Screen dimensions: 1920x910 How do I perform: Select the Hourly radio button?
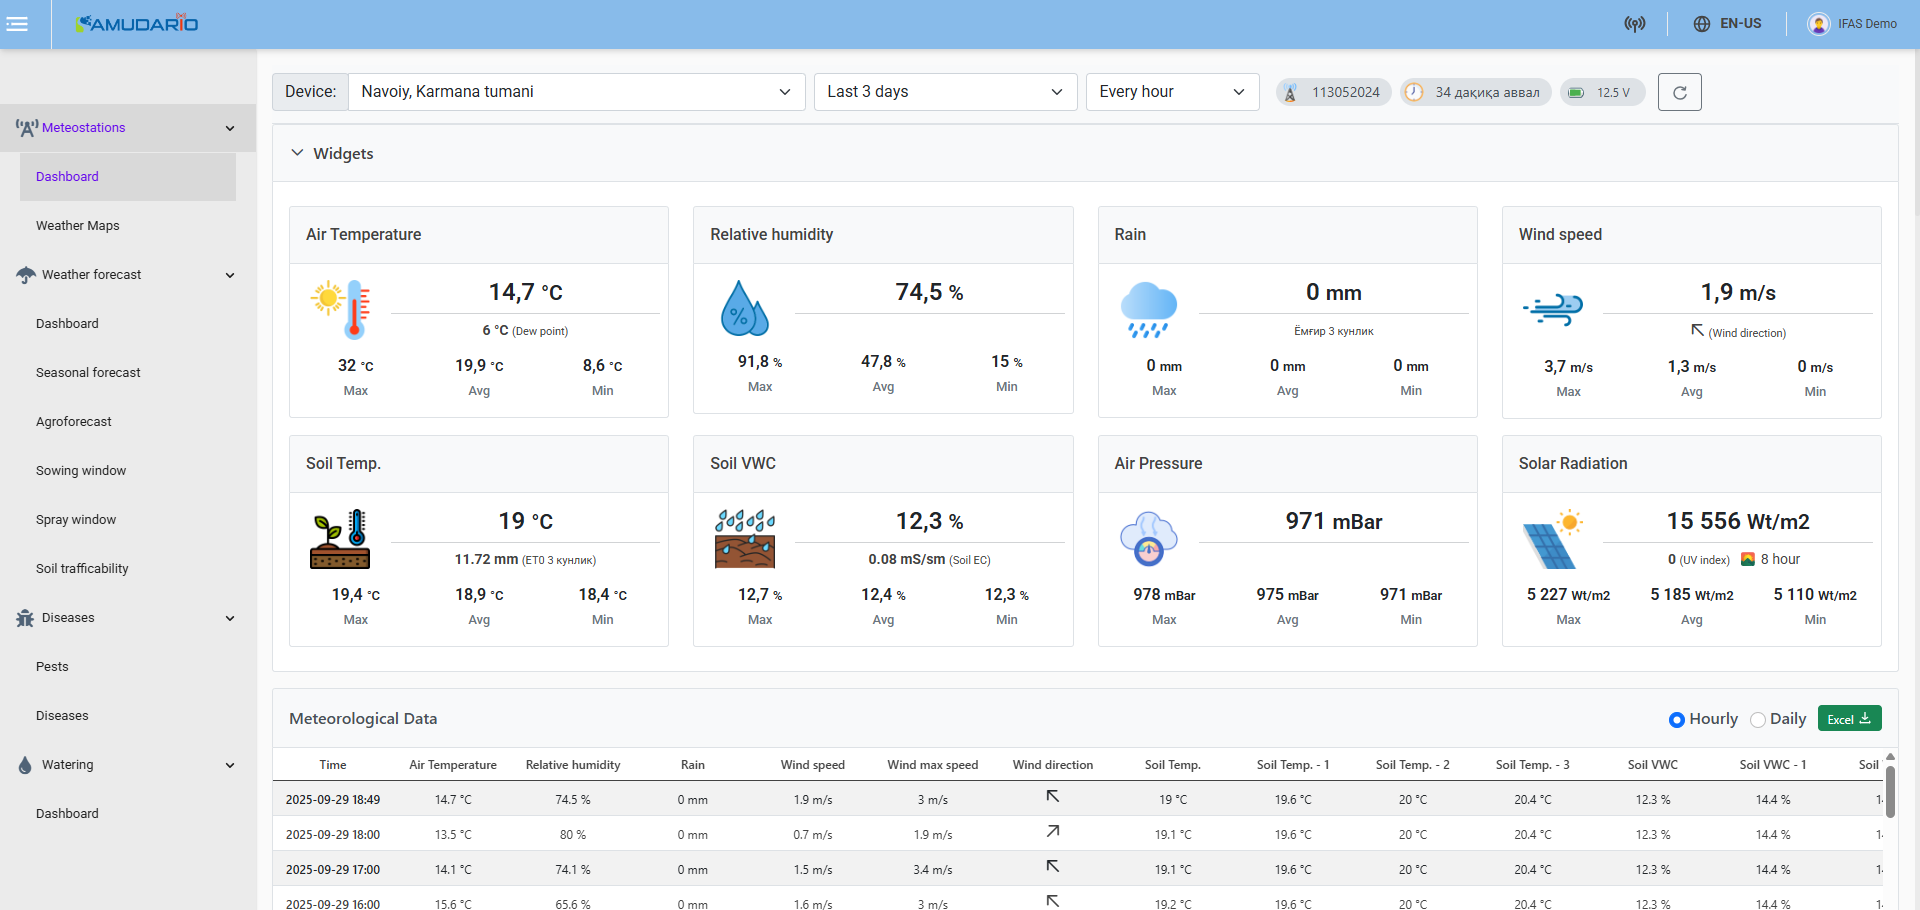tap(1677, 720)
